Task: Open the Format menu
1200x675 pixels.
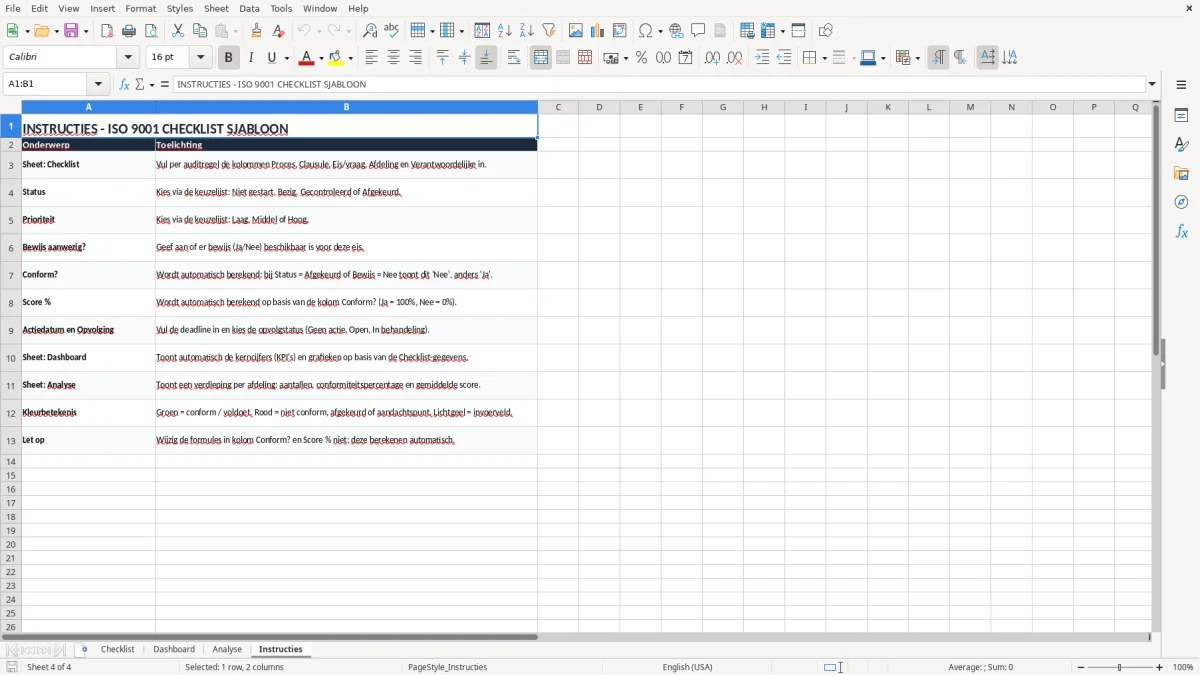Action: (141, 8)
